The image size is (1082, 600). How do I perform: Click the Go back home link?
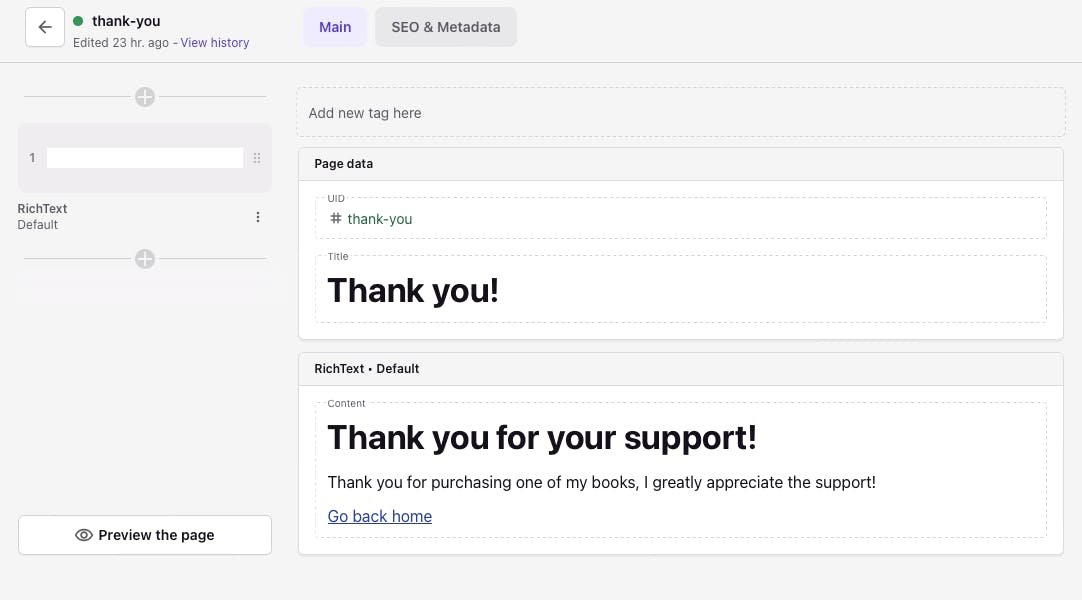coord(379,516)
